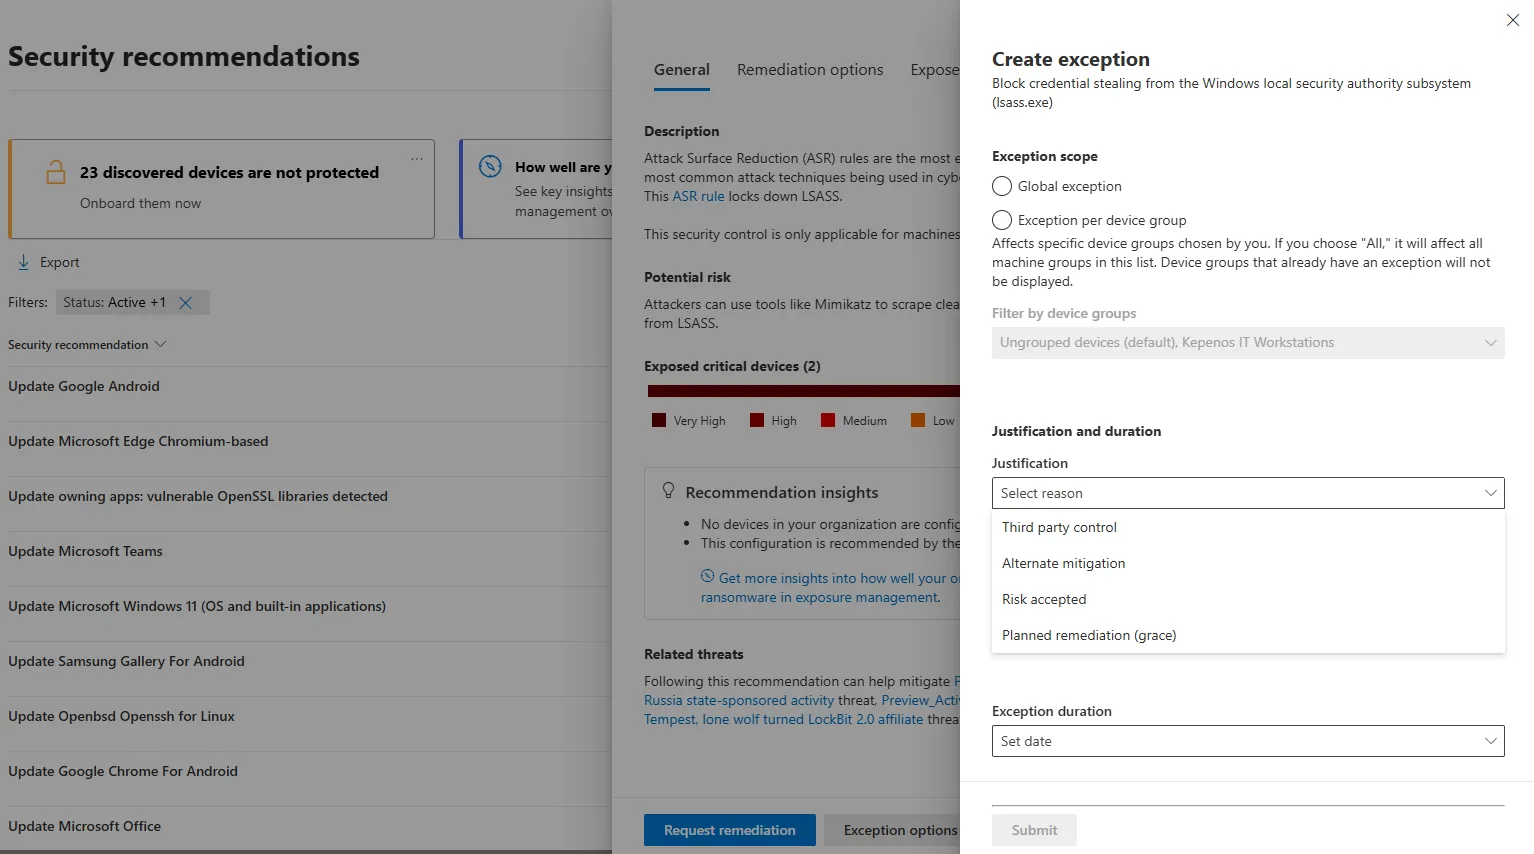Open Update Samsung Gallery For Android row

[126, 661]
